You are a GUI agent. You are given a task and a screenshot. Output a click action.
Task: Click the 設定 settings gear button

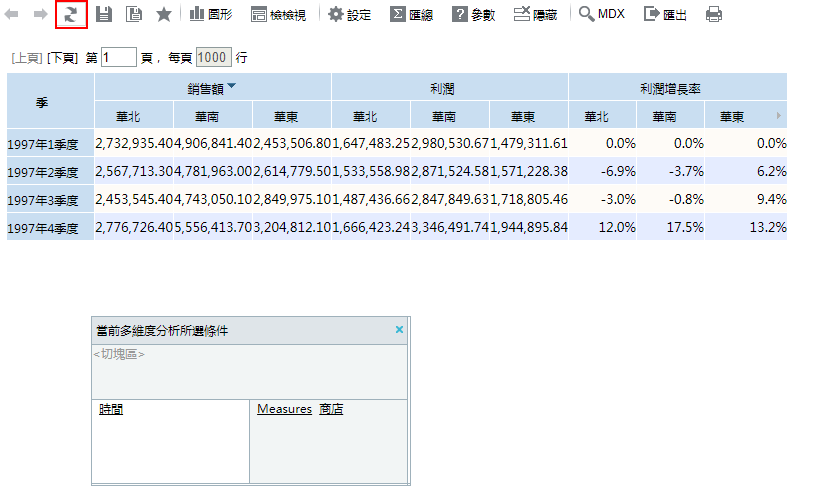click(x=350, y=15)
